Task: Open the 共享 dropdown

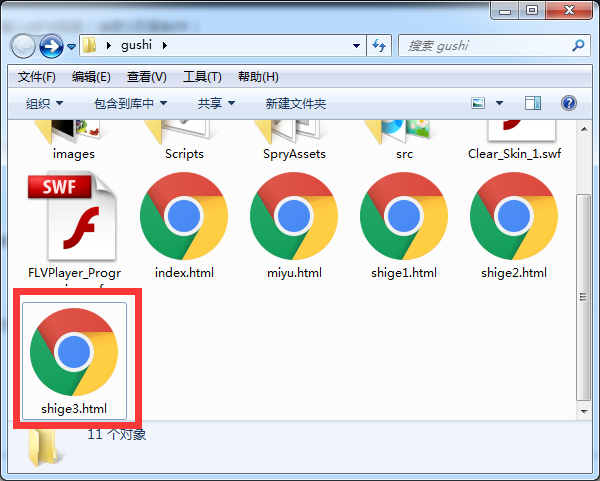Action: pyautogui.click(x=216, y=103)
